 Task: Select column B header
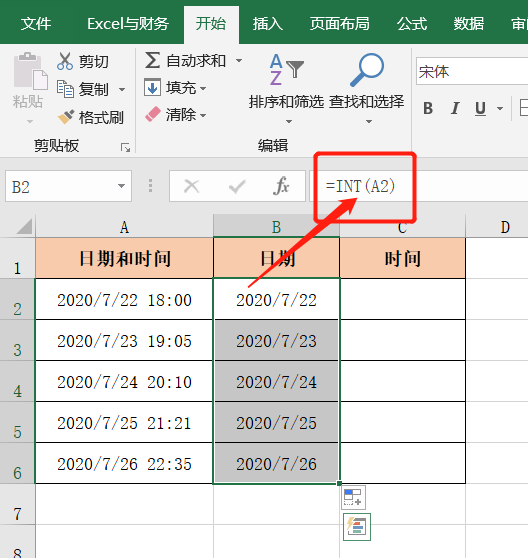coord(276,227)
